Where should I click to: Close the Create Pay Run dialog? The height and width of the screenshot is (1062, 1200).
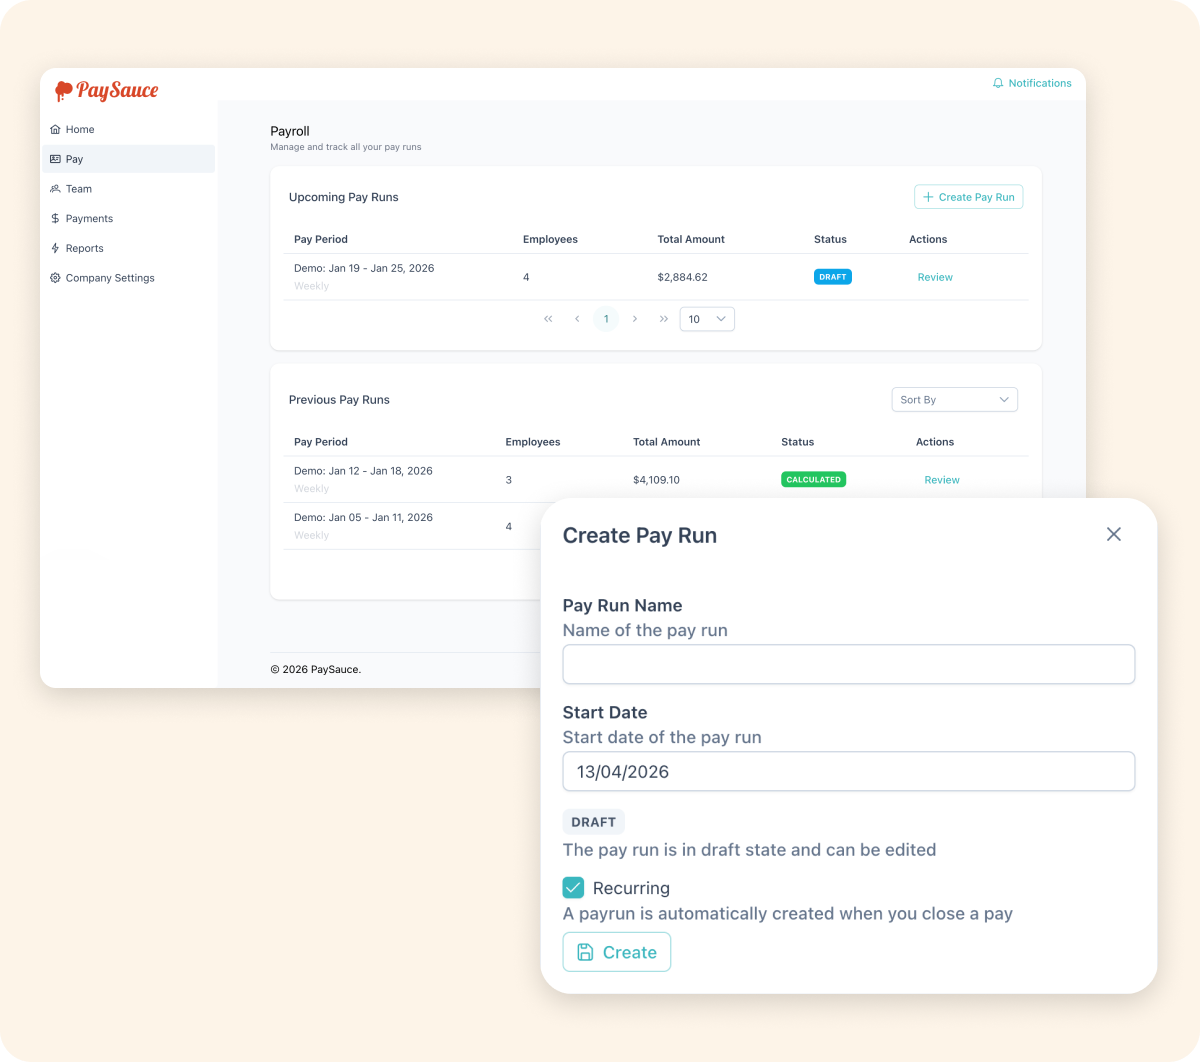1113,535
